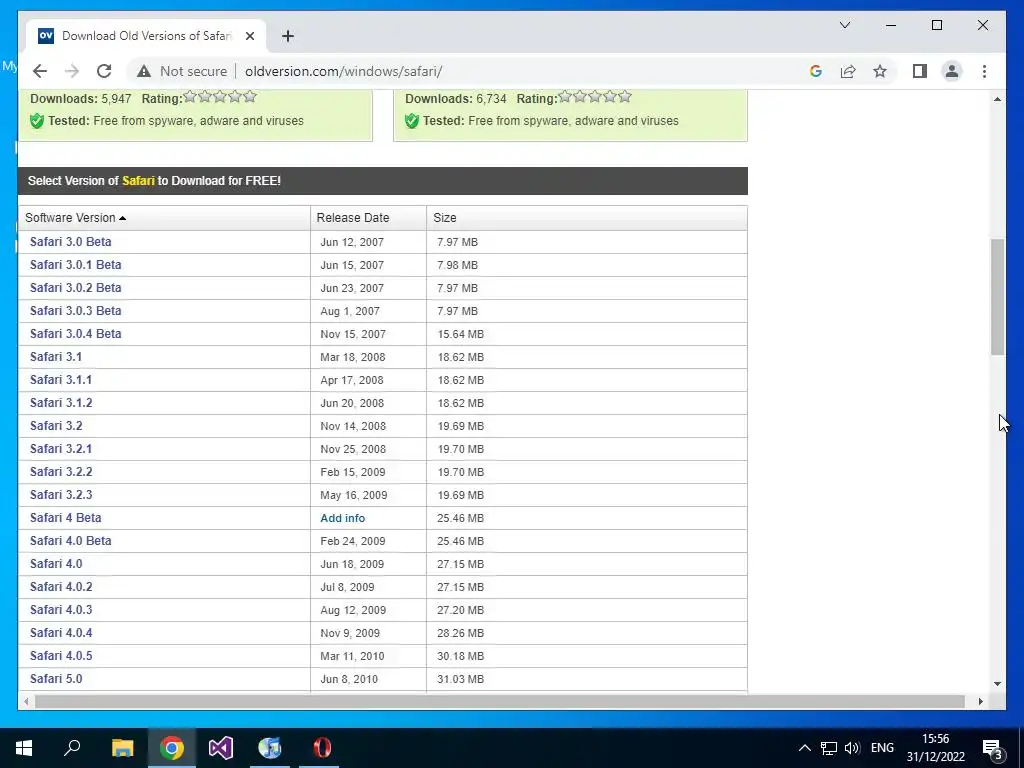Open the Safari 4.0.3 link
Image resolution: width=1024 pixels, height=768 pixels.
pos(61,609)
